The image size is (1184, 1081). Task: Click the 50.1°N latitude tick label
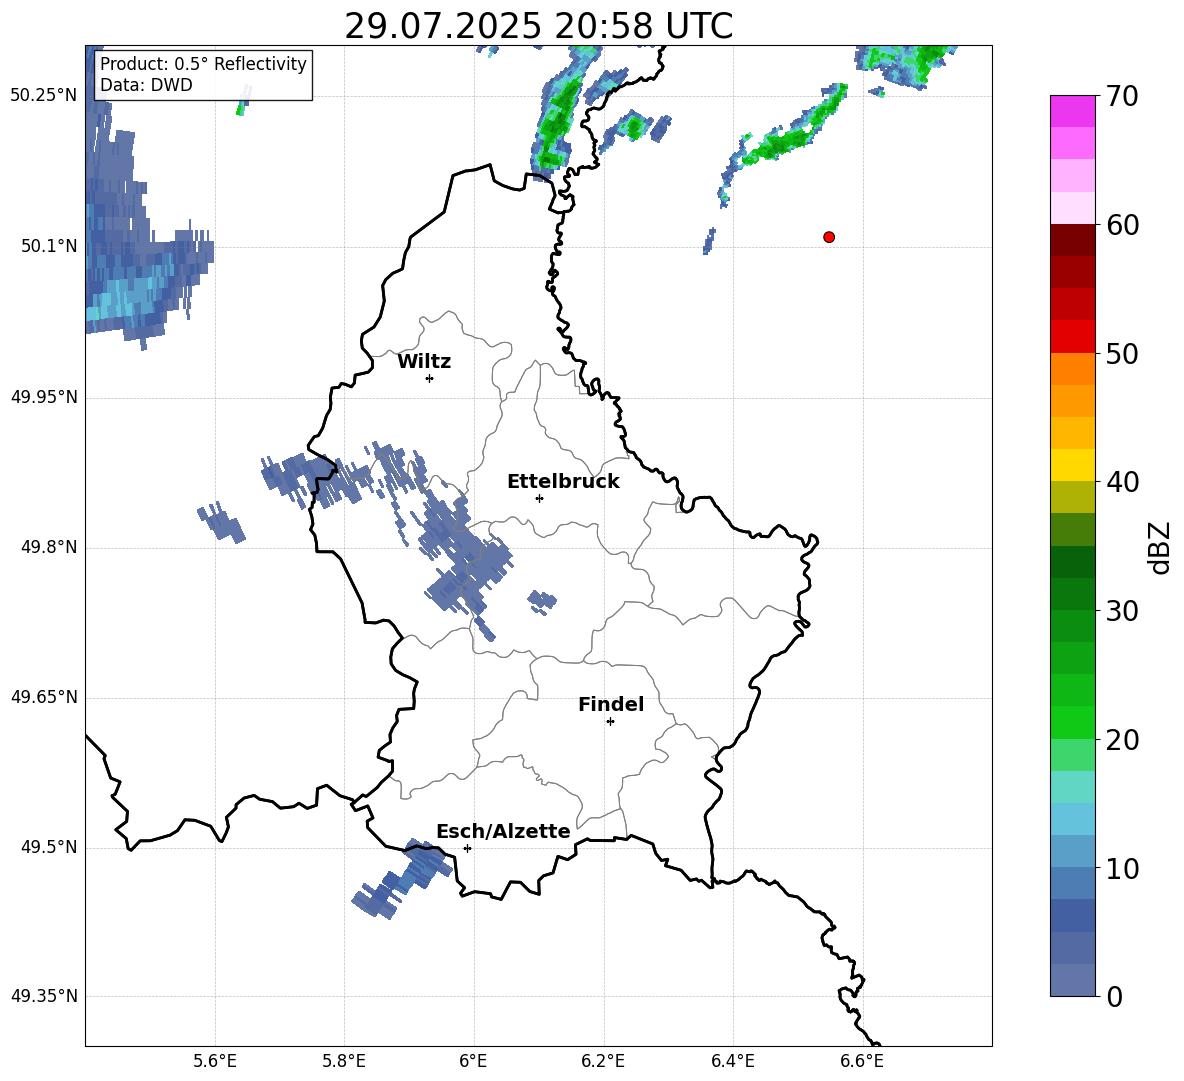click(x=49, y=246)
